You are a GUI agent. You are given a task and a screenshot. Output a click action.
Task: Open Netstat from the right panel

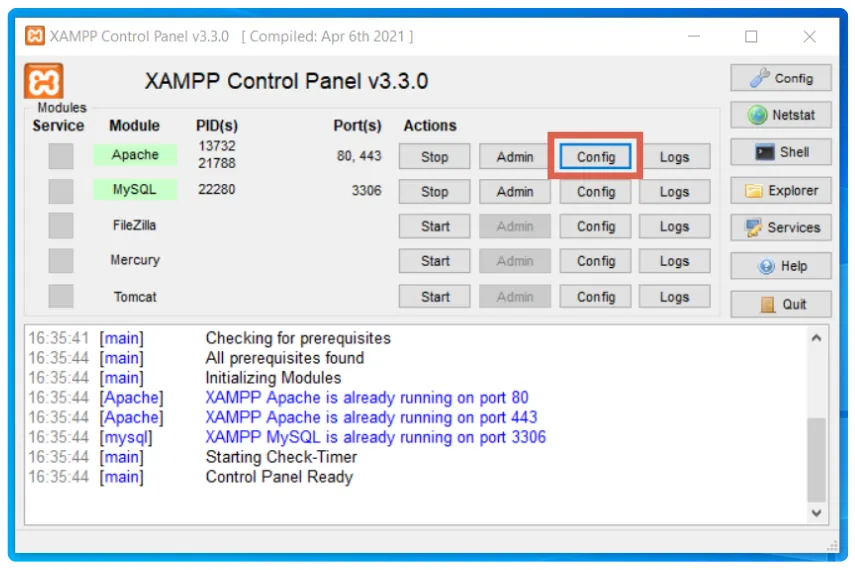(x=781, y=115)
